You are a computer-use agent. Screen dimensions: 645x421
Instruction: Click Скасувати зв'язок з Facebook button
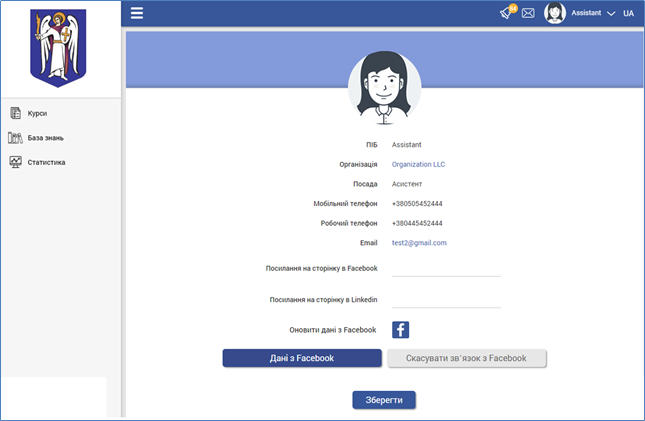(x=467, y=358)
